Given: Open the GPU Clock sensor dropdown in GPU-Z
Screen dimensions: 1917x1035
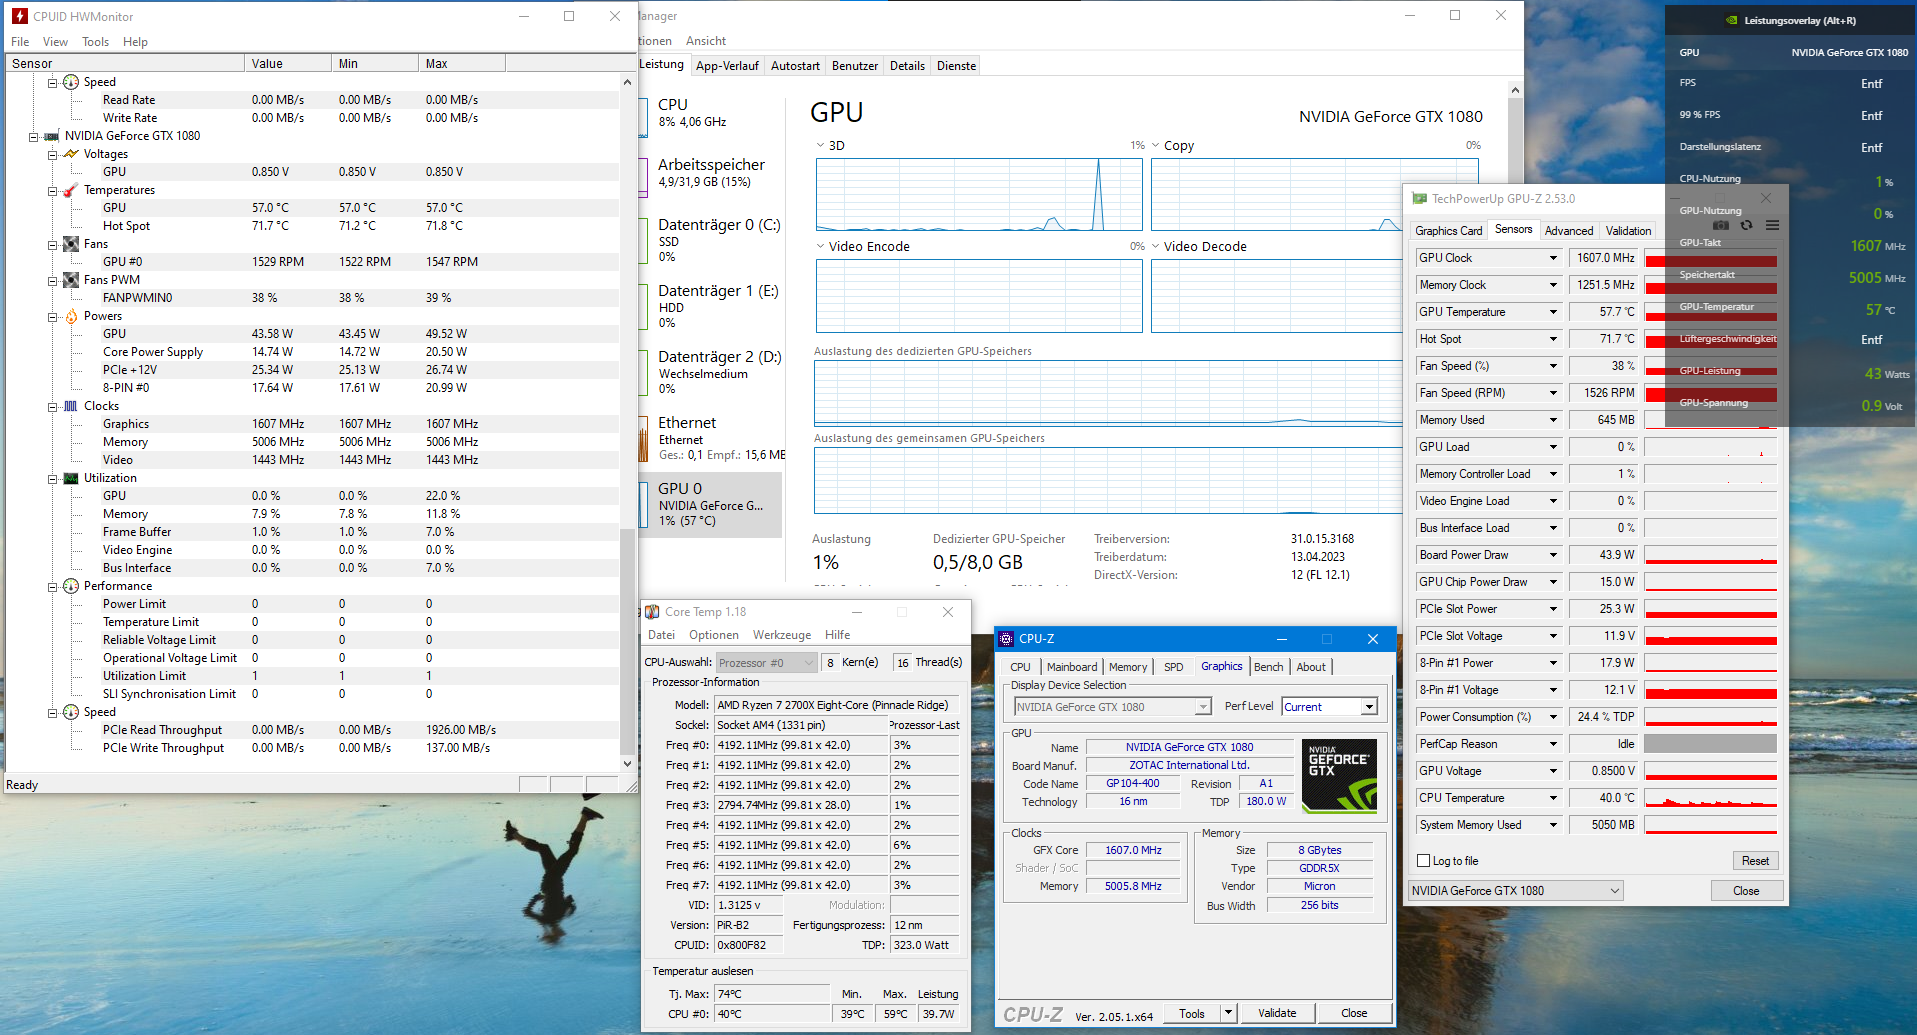Looking at the screenshot, I should (x=1553, y=258).
